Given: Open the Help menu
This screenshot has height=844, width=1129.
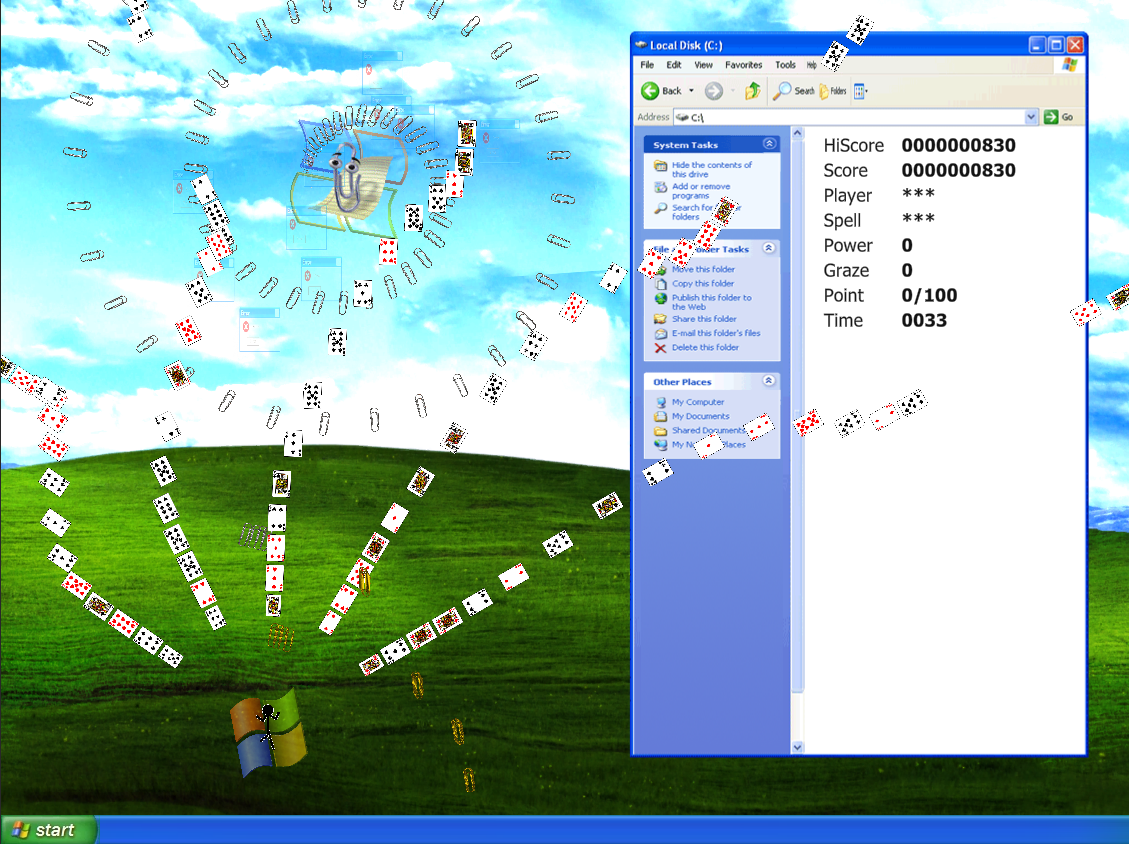Looking at the screenshot, I should pyautogui.click(x=811, y=65).
